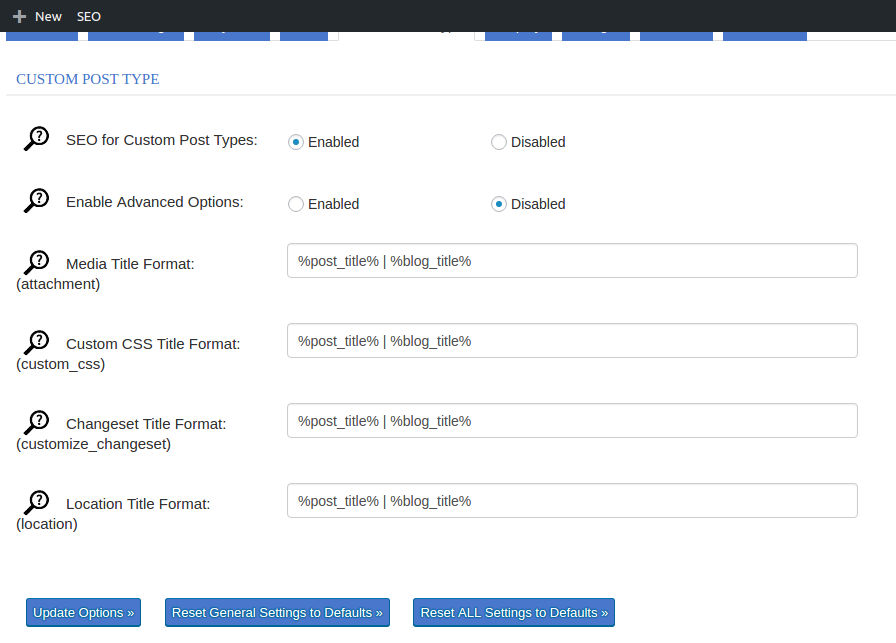This screenshot has width=896, height=643.
Task: Click the Update Options button
Action: (83, 612)
